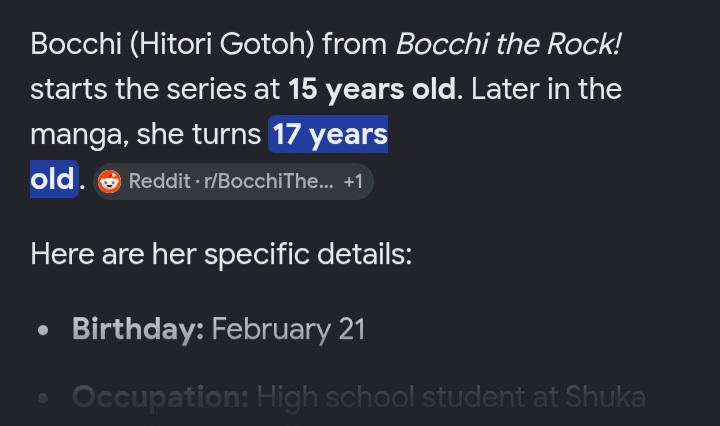The width and height of the screenshot is (720, 426).
Task: Click the "Birthday:" label
Action: 138,329
